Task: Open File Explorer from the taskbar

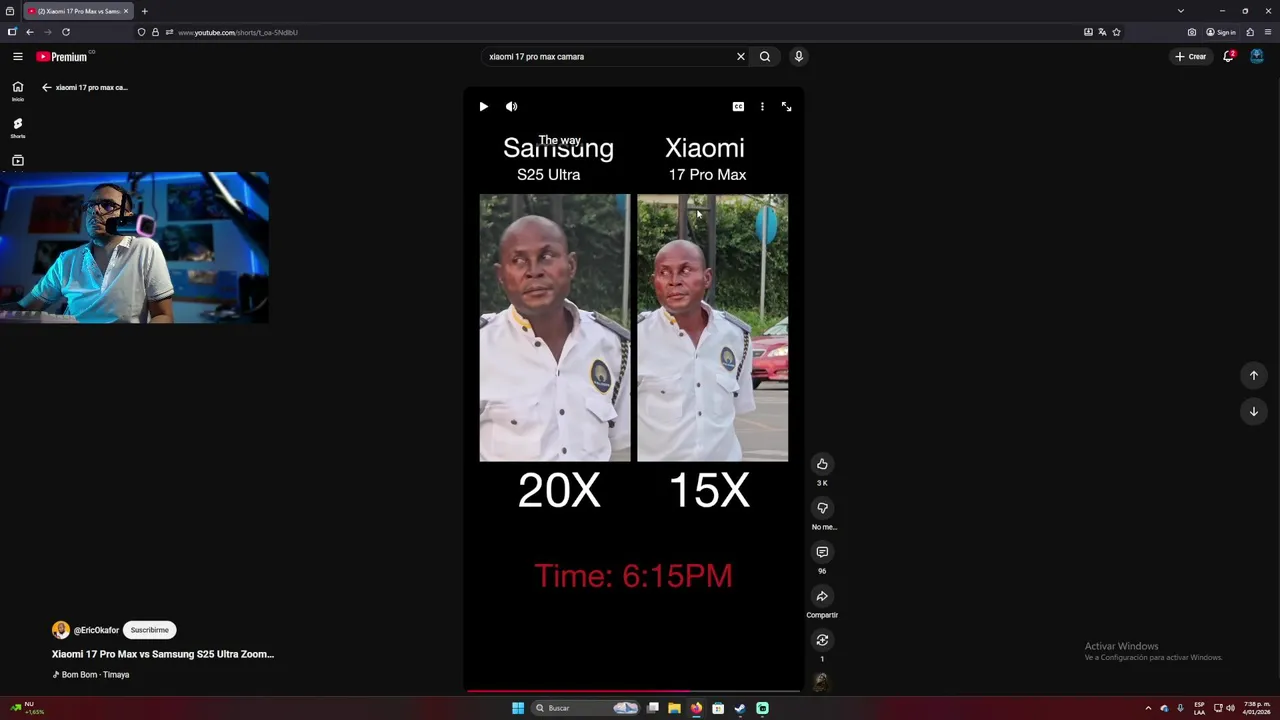Action: point(674,708)
